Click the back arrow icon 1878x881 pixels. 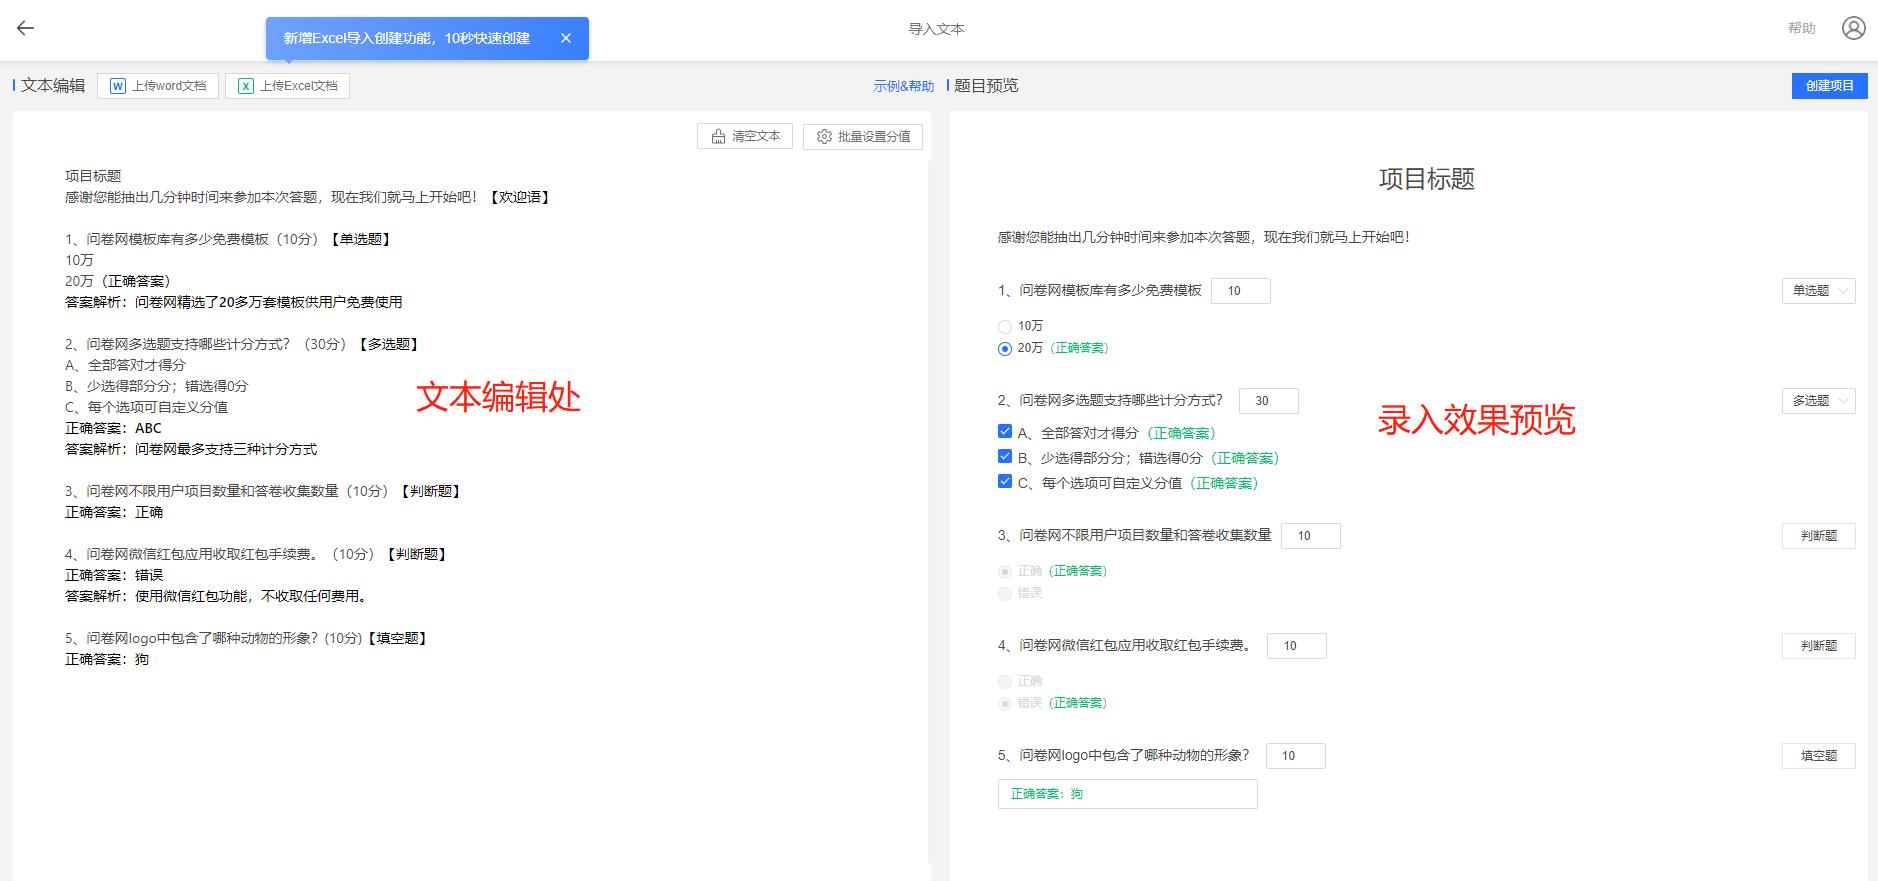pos(26,28)
